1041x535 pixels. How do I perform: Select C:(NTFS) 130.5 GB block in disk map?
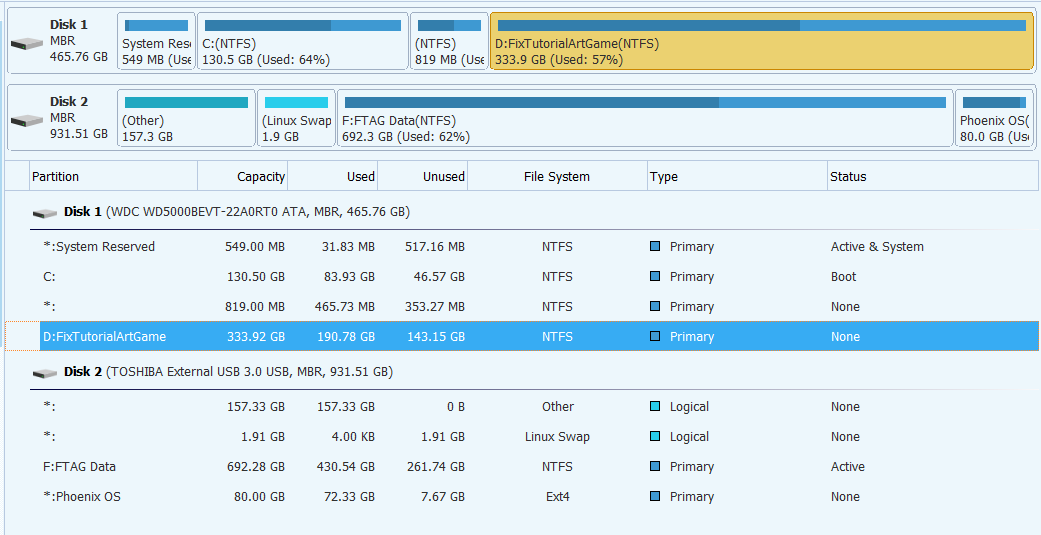303,41
